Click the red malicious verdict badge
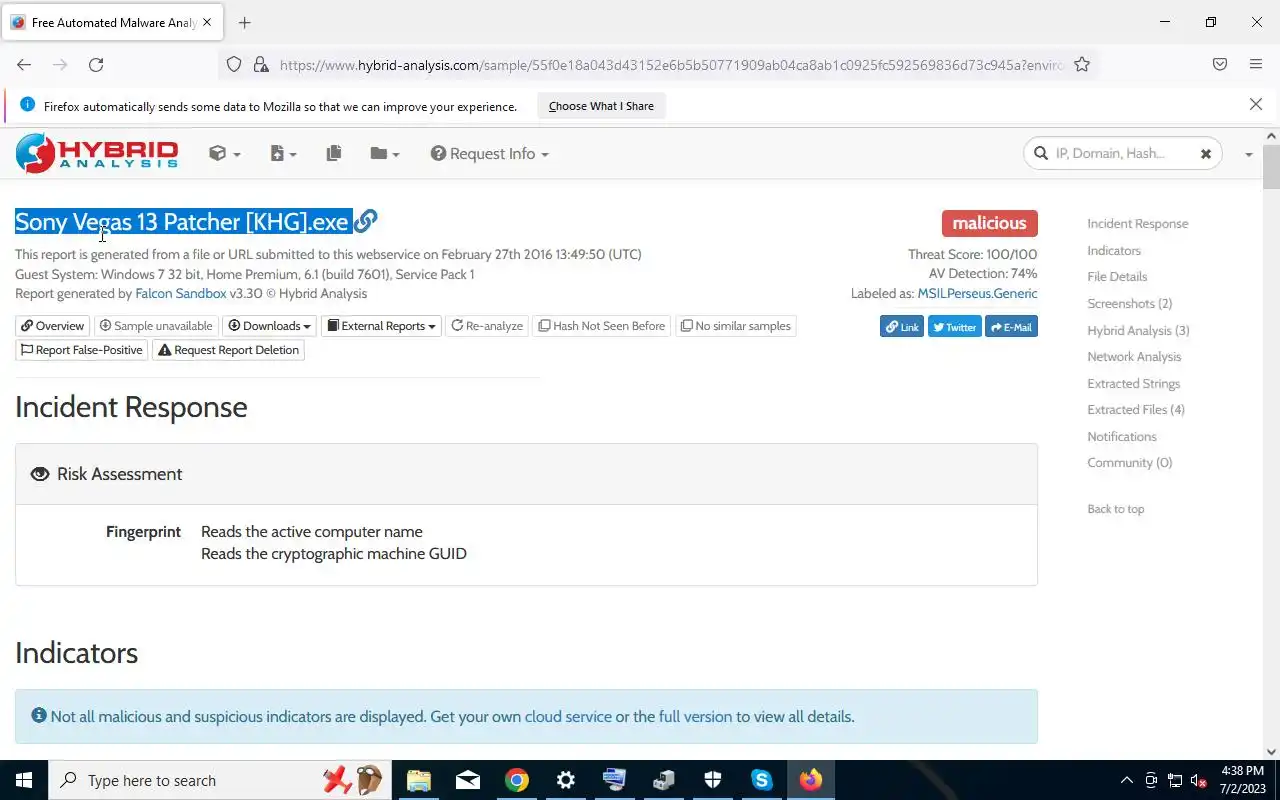Image resolution: width=1280 pixels, height=800 pixels. [989, 223]
